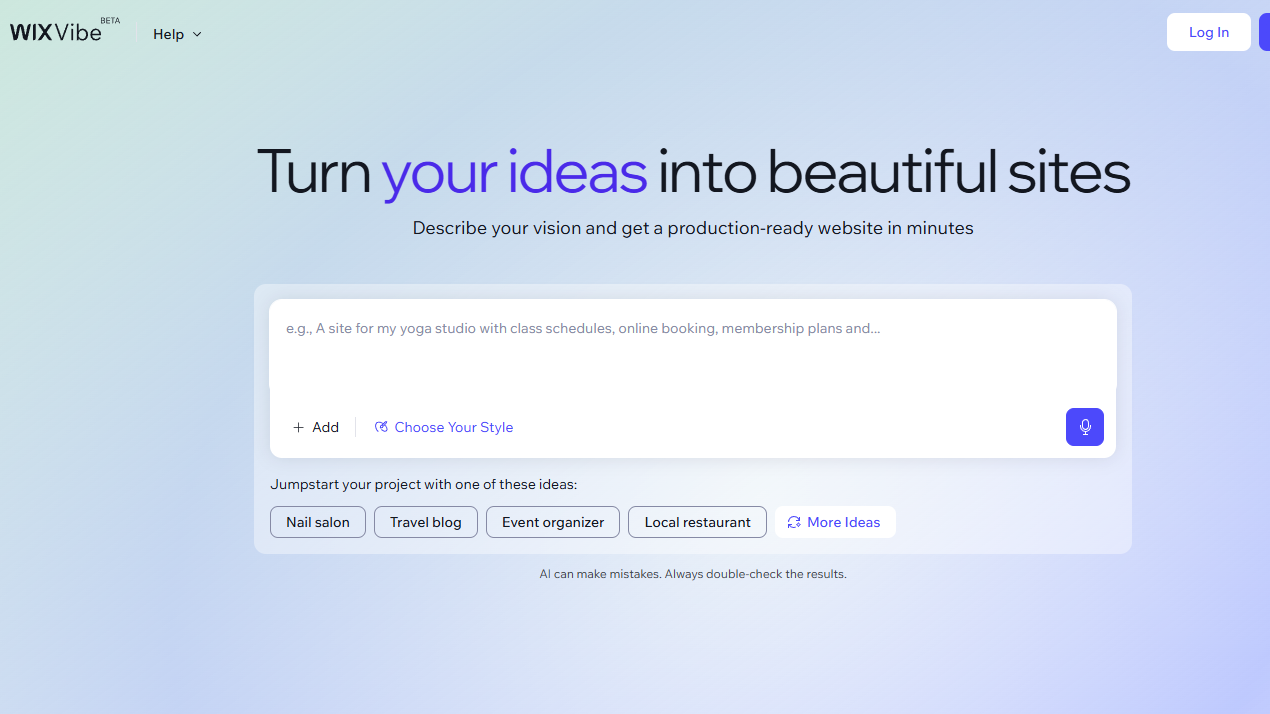
Task: Select the Nail salon idea chip
Action: point(318,522)
